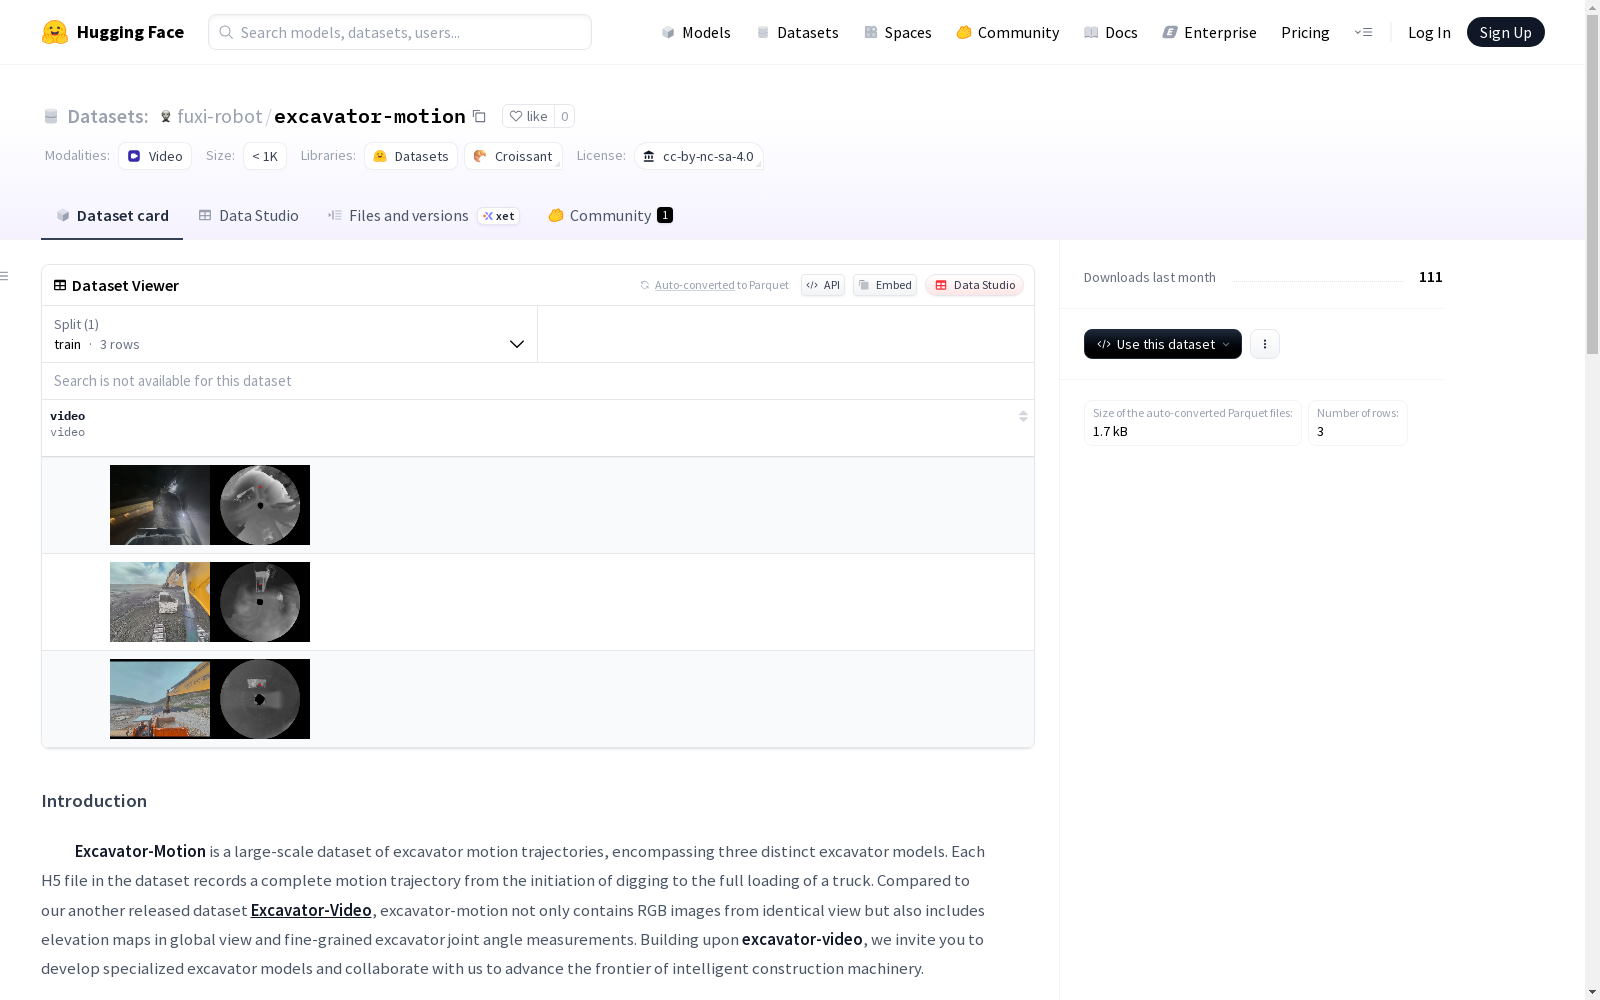Click the API code button

[822, 285]
